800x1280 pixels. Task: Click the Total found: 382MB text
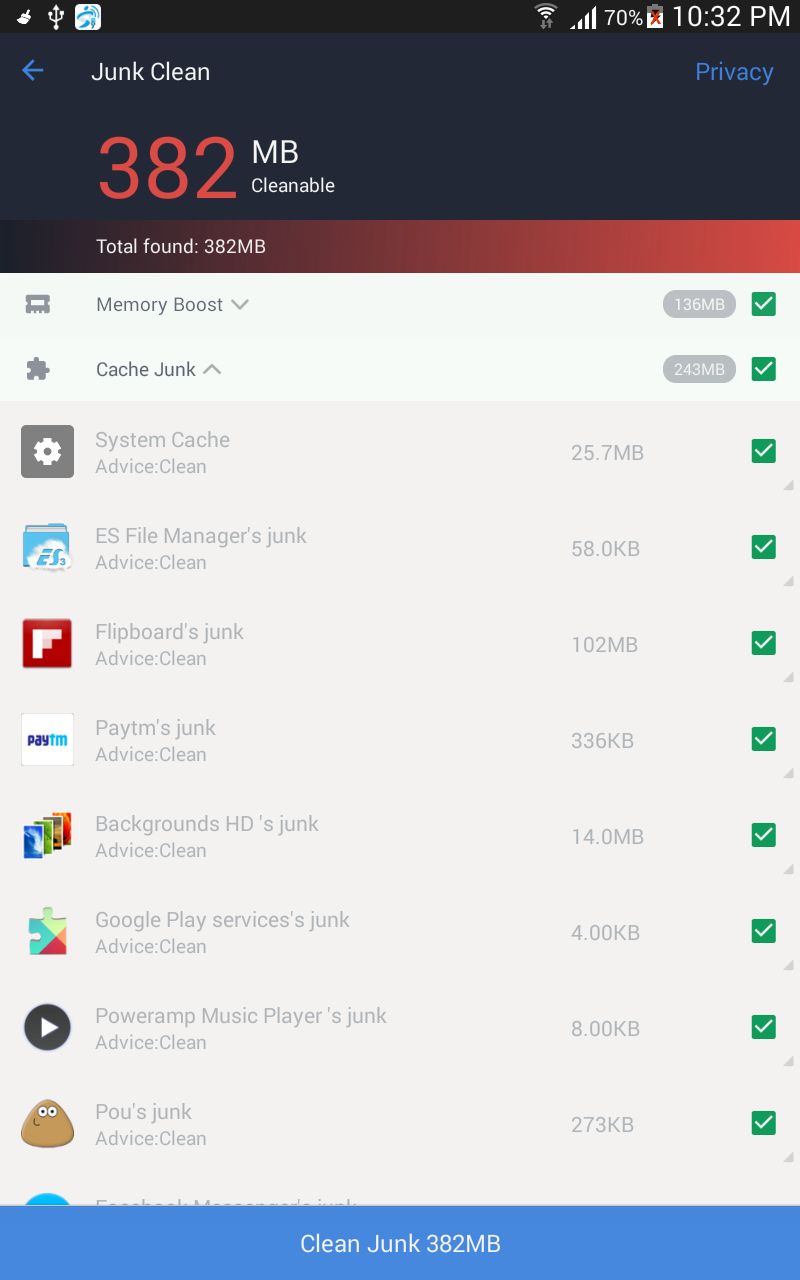[x=181, y=246]
